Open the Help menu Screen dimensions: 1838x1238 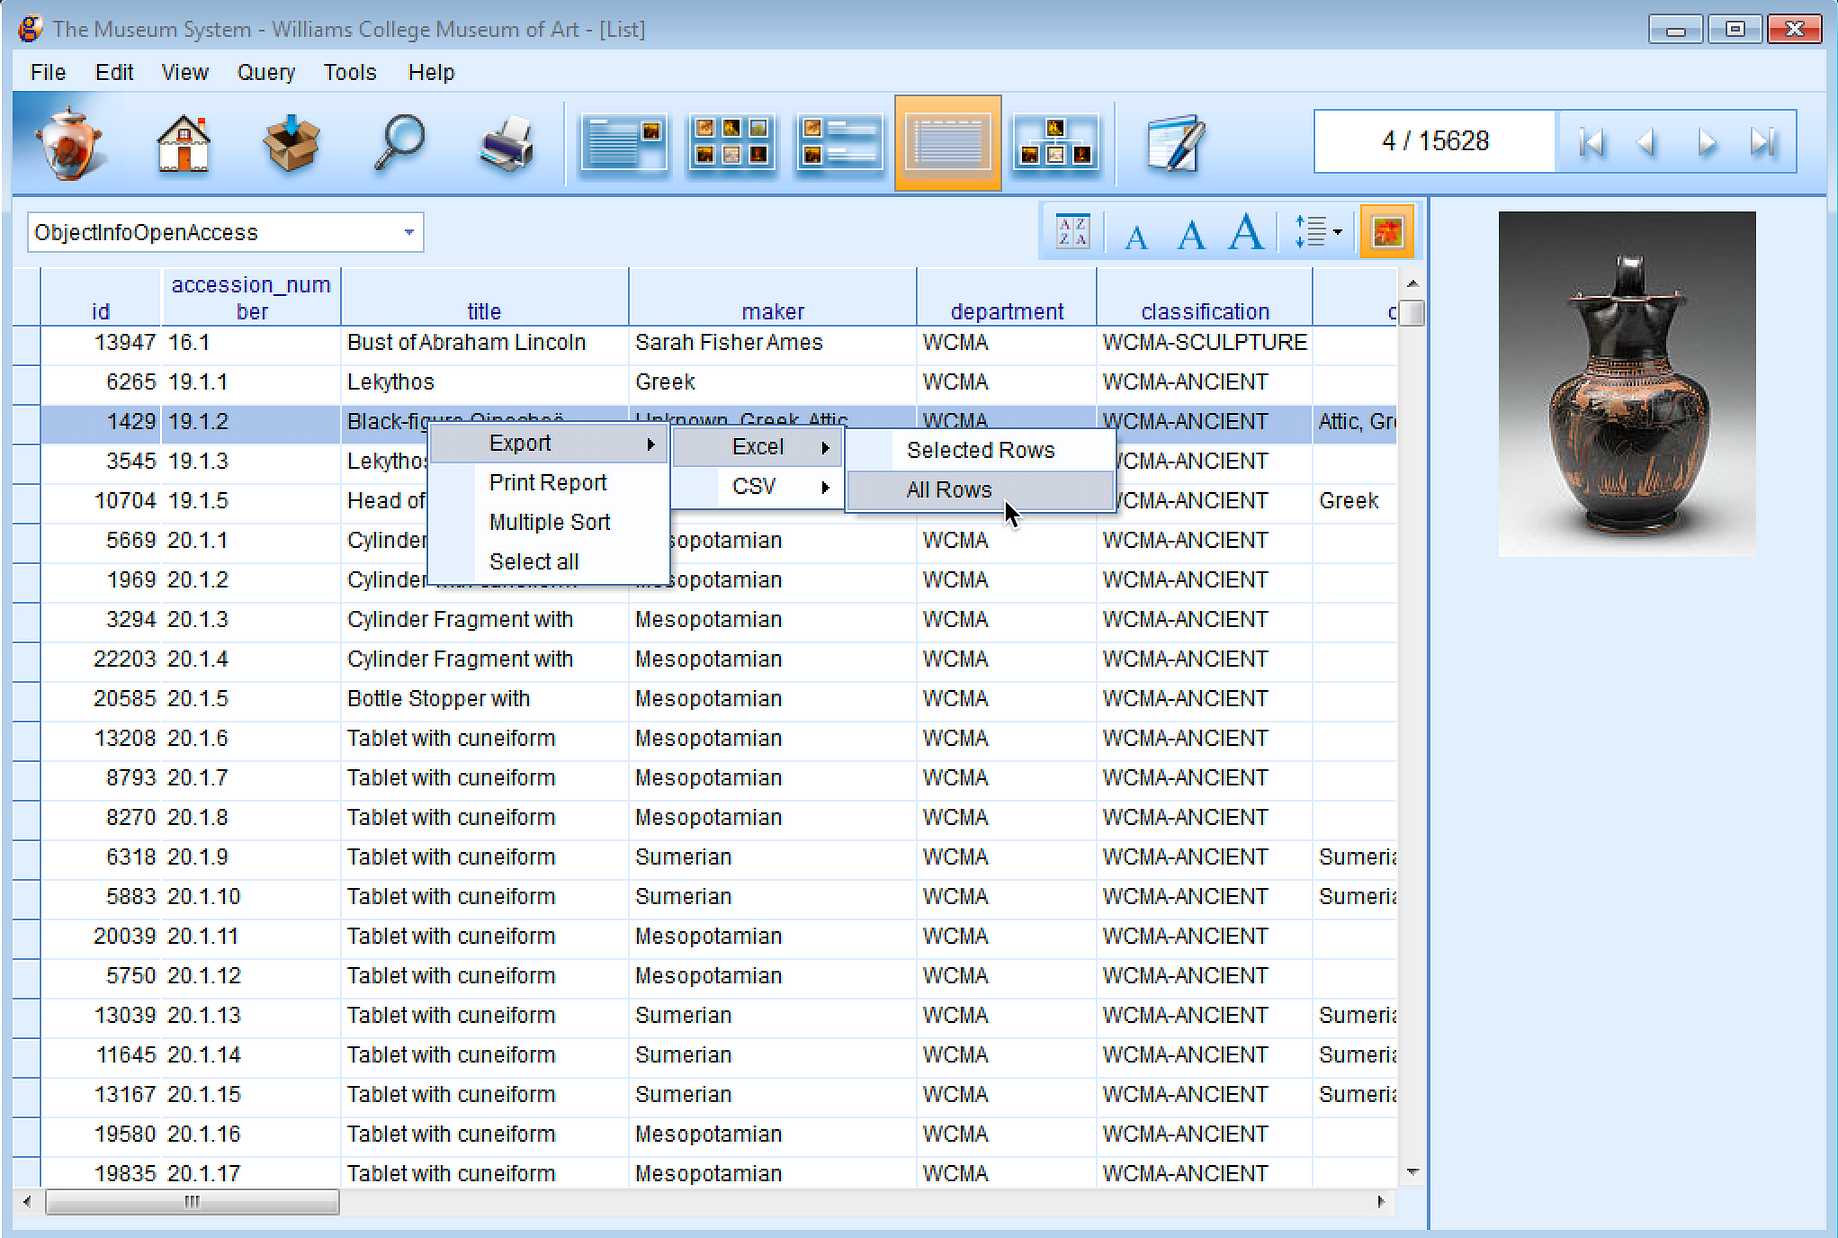(431, 72)
